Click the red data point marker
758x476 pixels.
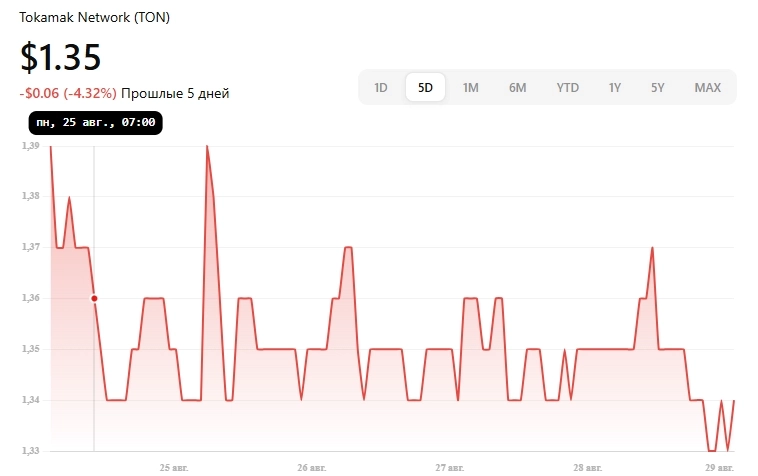[94, 298]
